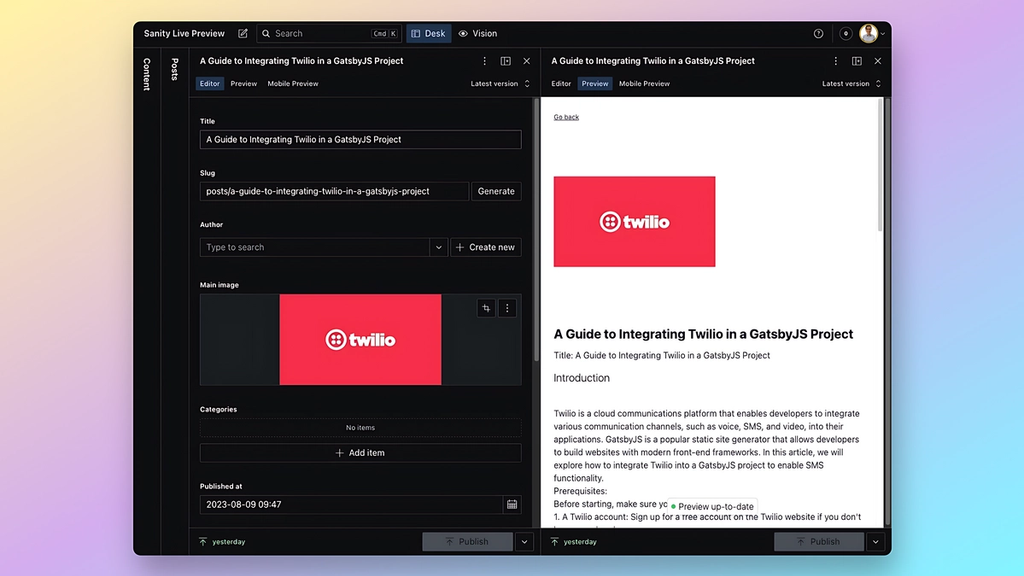Select left pane Preview tab
Viewport: 1024px width, 576px height.
coord(244,84)
